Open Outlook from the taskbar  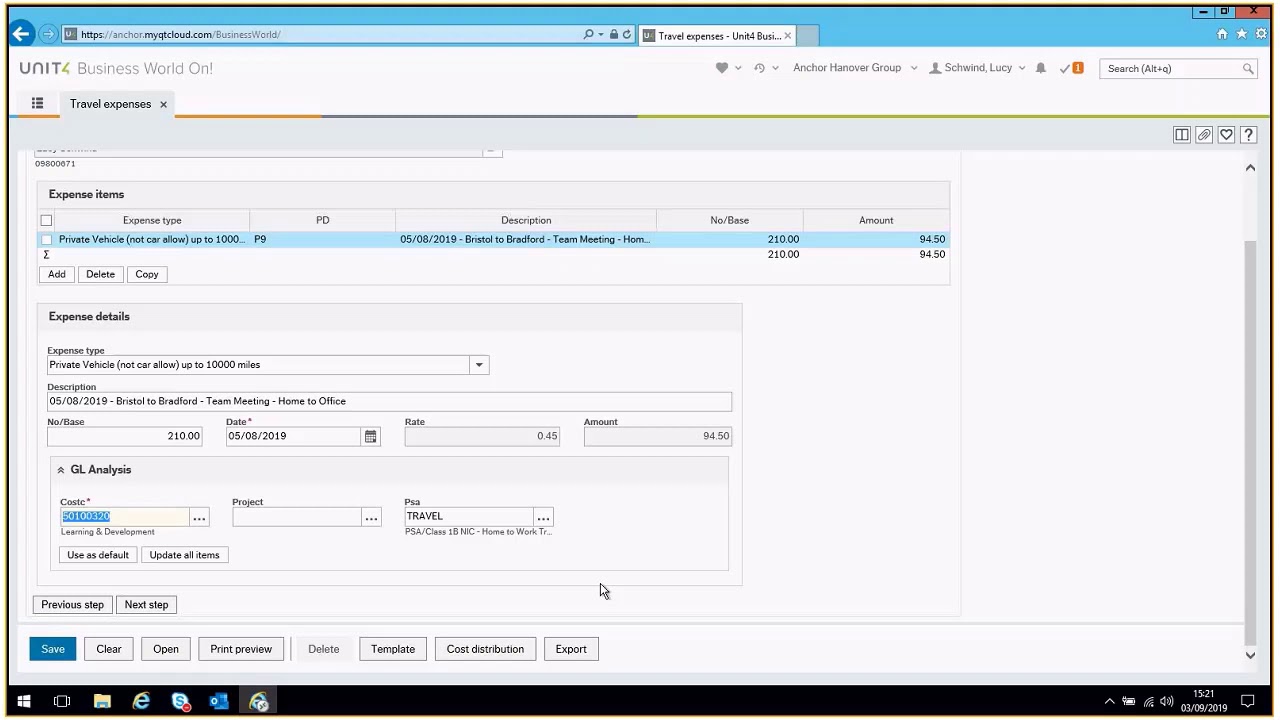pyautogui.click(x=219, y=701)
